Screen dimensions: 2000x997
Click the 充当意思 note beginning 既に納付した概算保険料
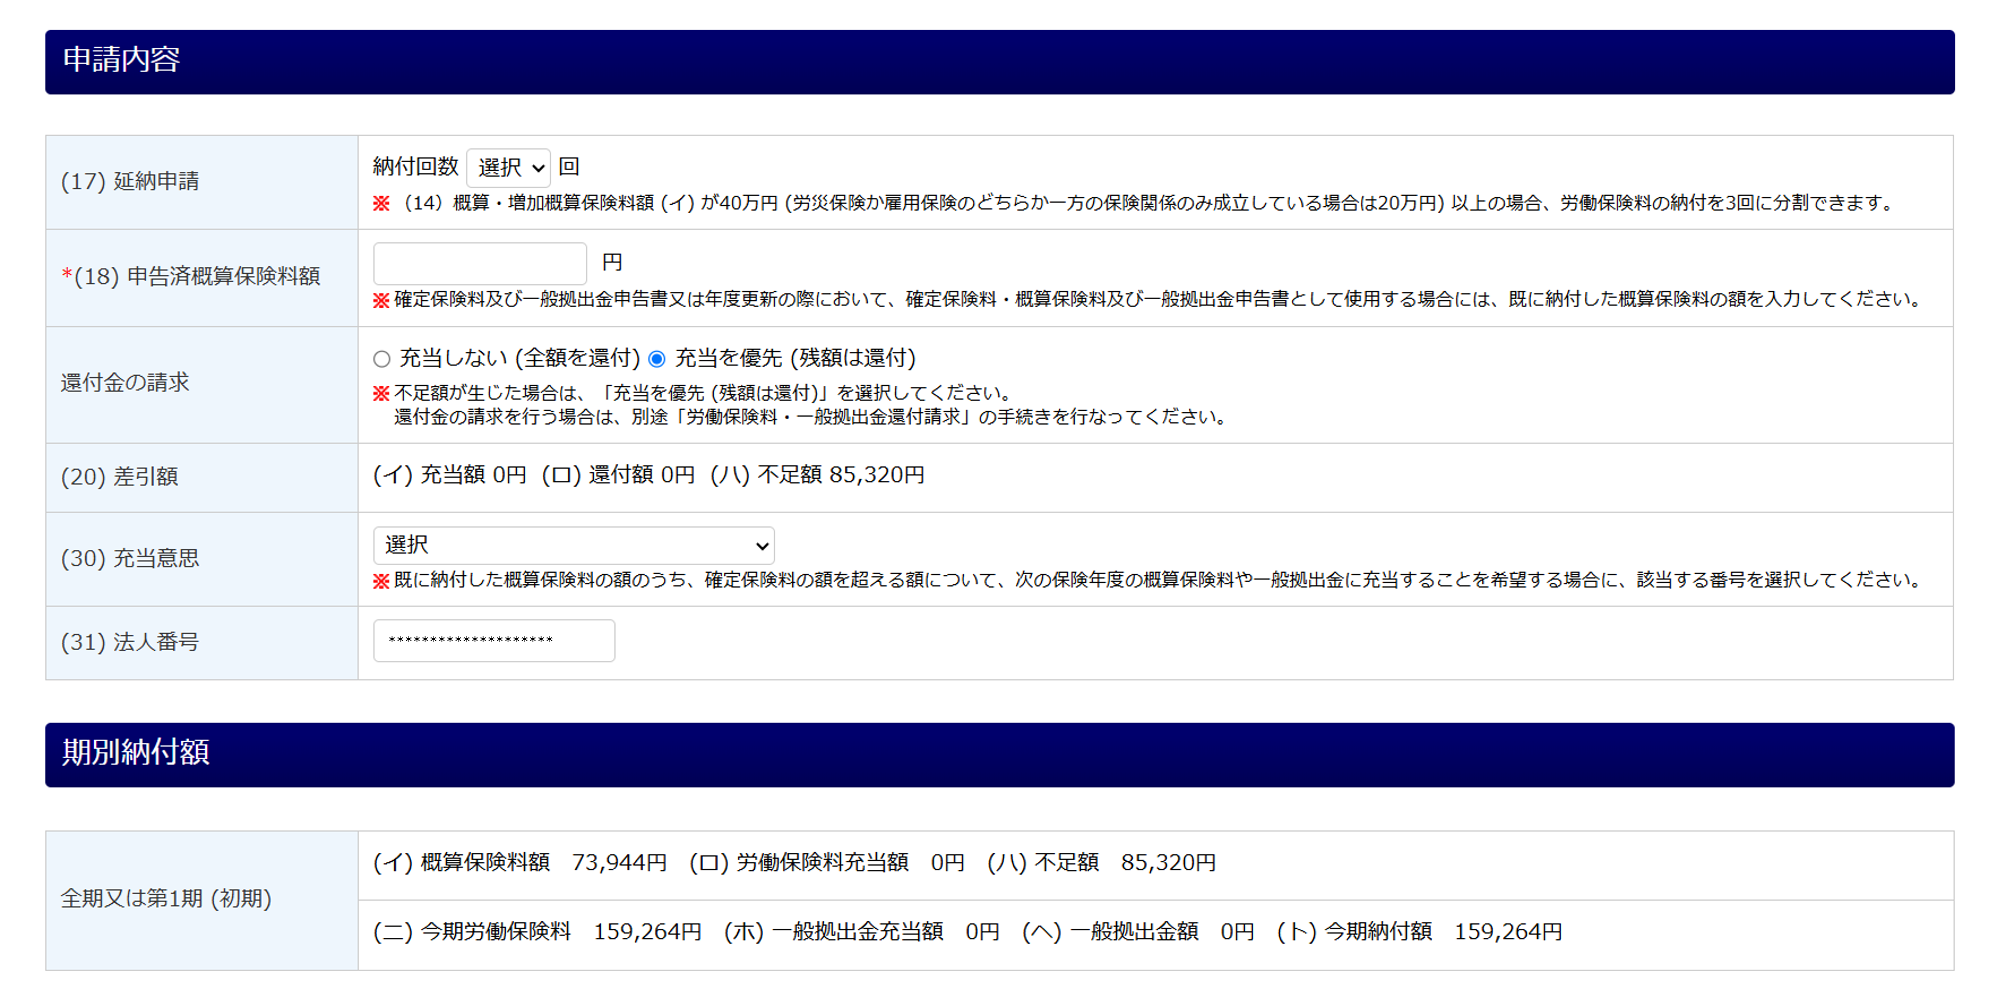pos(1148,580)
